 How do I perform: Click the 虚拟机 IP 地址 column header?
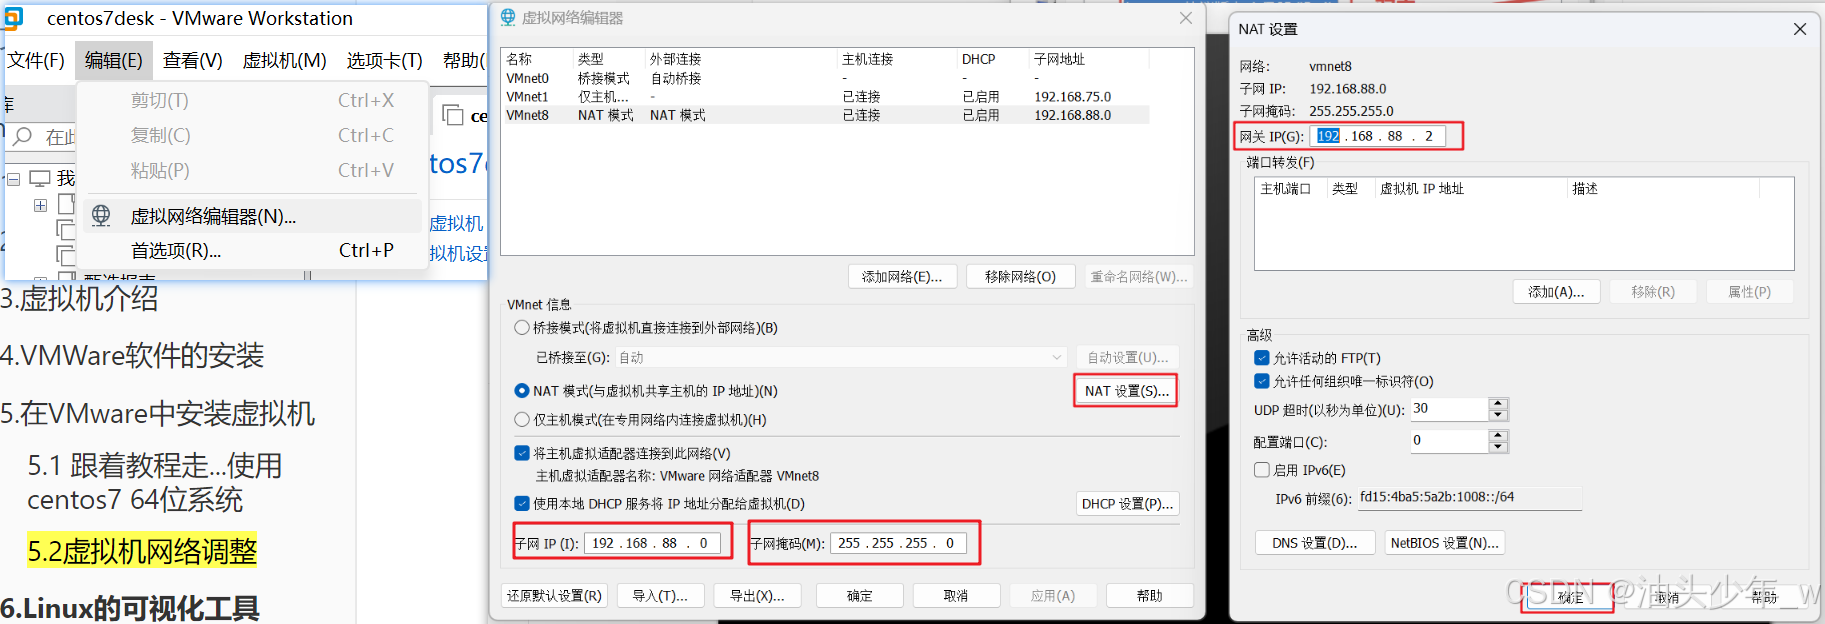pyautogui.click(x=1470, y=188)
